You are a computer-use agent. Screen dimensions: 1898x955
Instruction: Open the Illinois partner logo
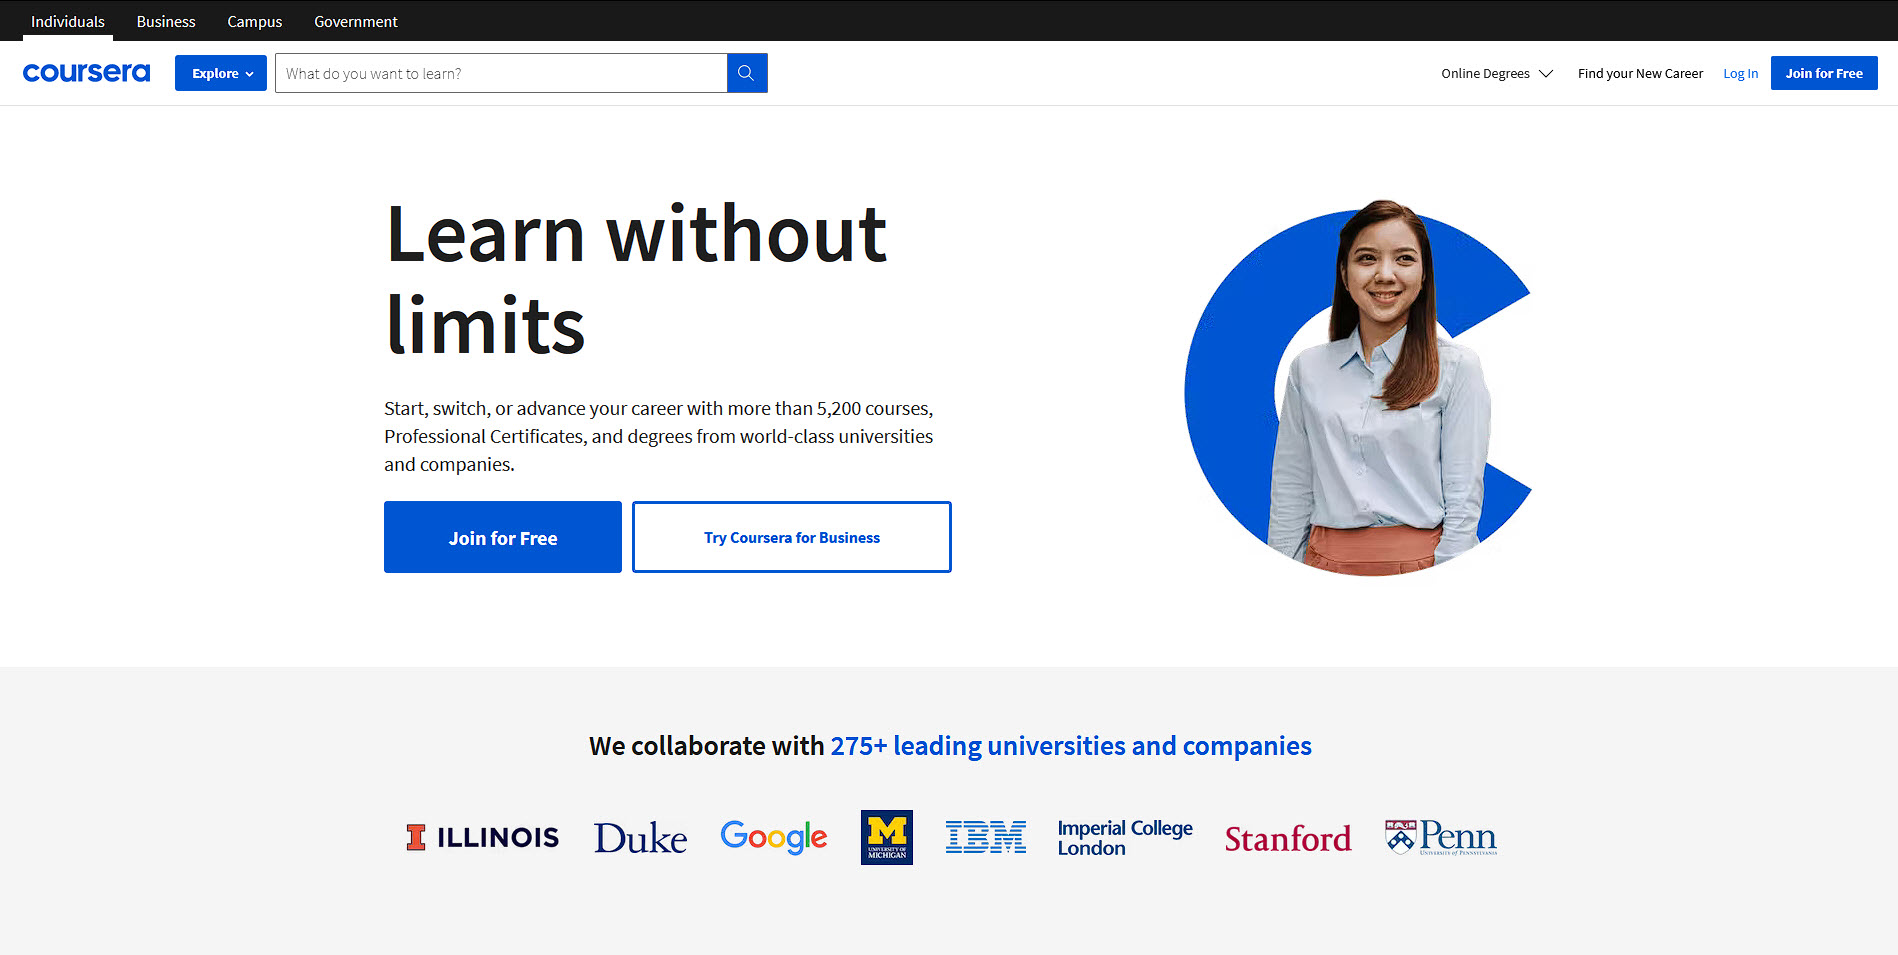click(483, 837)
